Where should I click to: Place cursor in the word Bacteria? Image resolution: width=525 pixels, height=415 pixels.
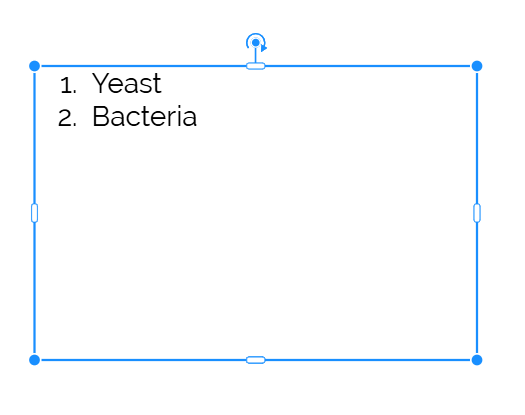[x=144, y=116]
